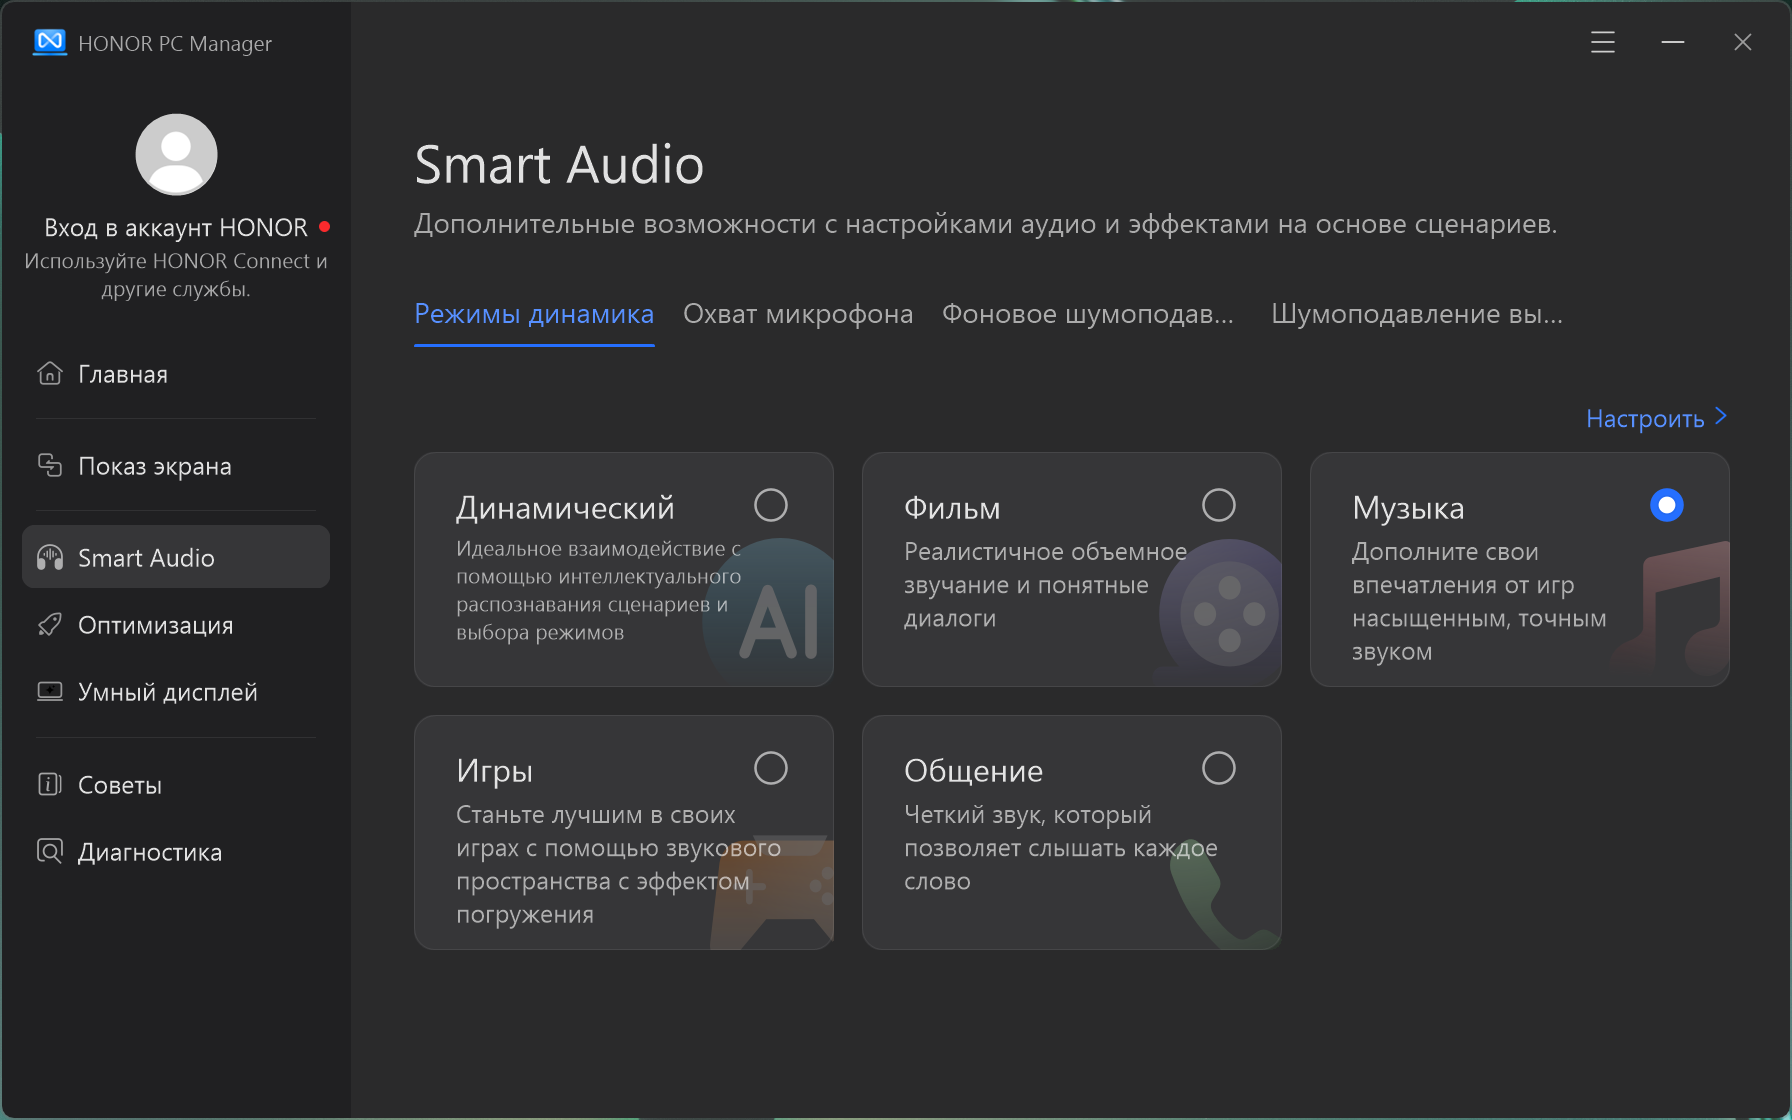1792x1120 pixels.
Task: Click the gamepad icon on the Игры card
Action: 772,892
